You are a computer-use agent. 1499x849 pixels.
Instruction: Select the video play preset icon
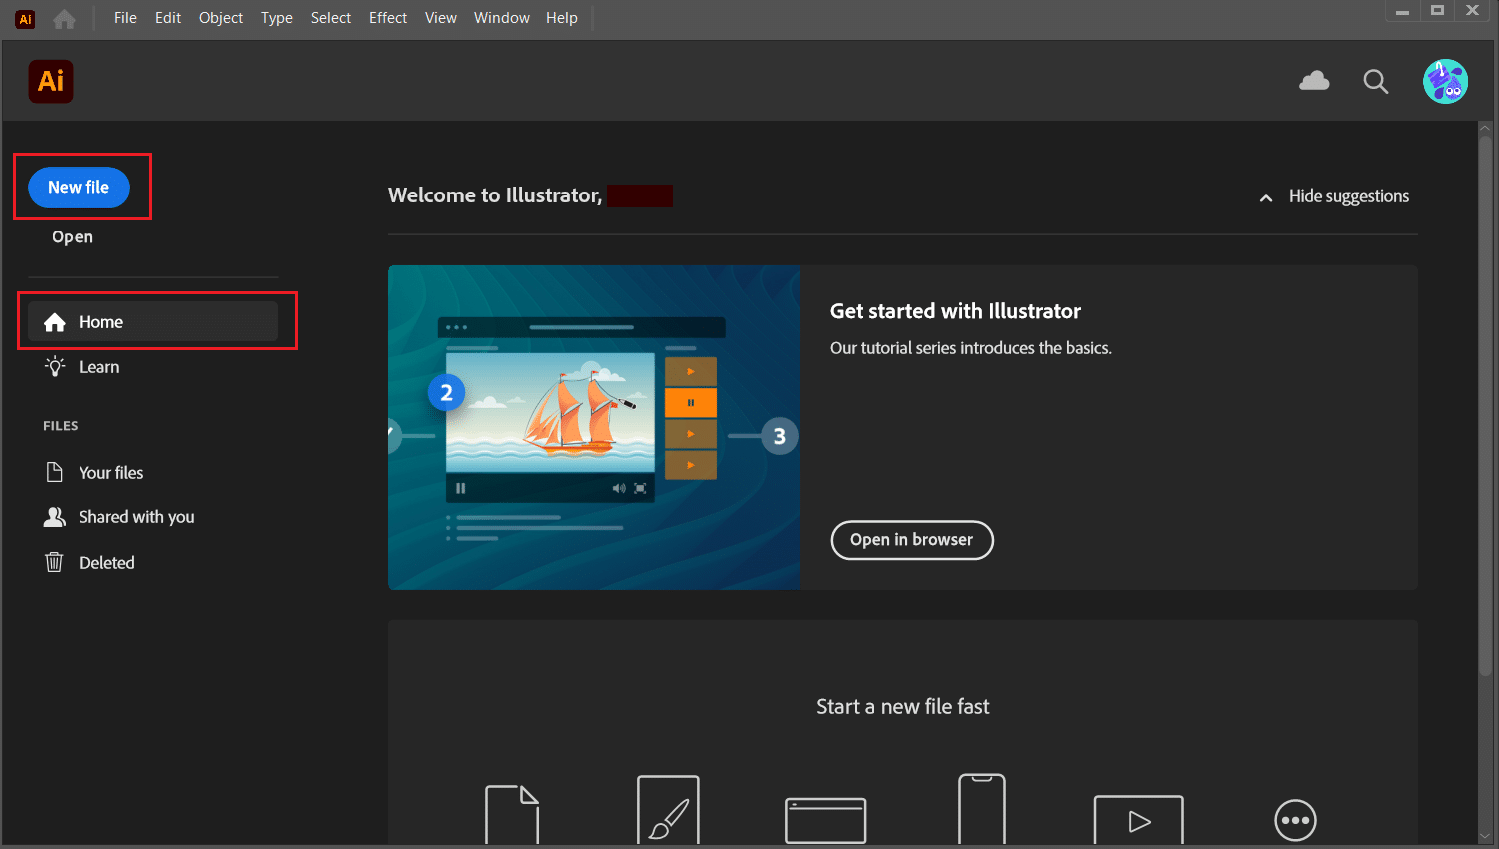(x=1139, y=820)
